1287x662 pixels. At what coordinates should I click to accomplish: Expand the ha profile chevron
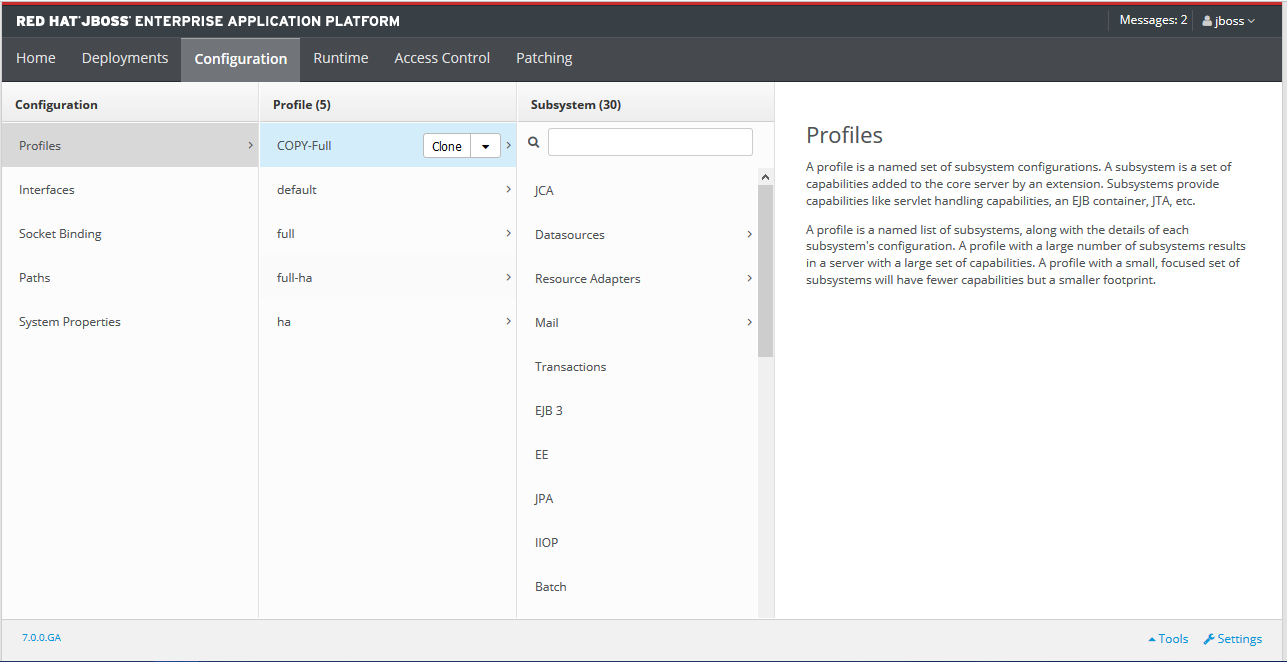(x=508, y=321)
